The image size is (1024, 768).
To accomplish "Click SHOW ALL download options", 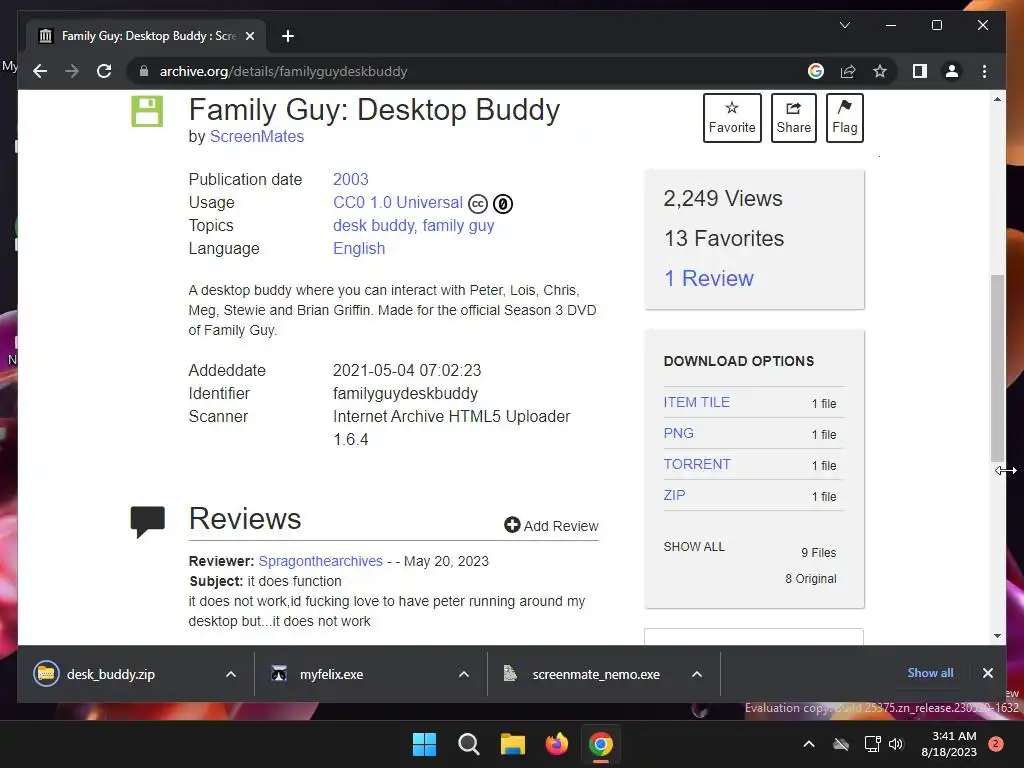I will 694,547.
